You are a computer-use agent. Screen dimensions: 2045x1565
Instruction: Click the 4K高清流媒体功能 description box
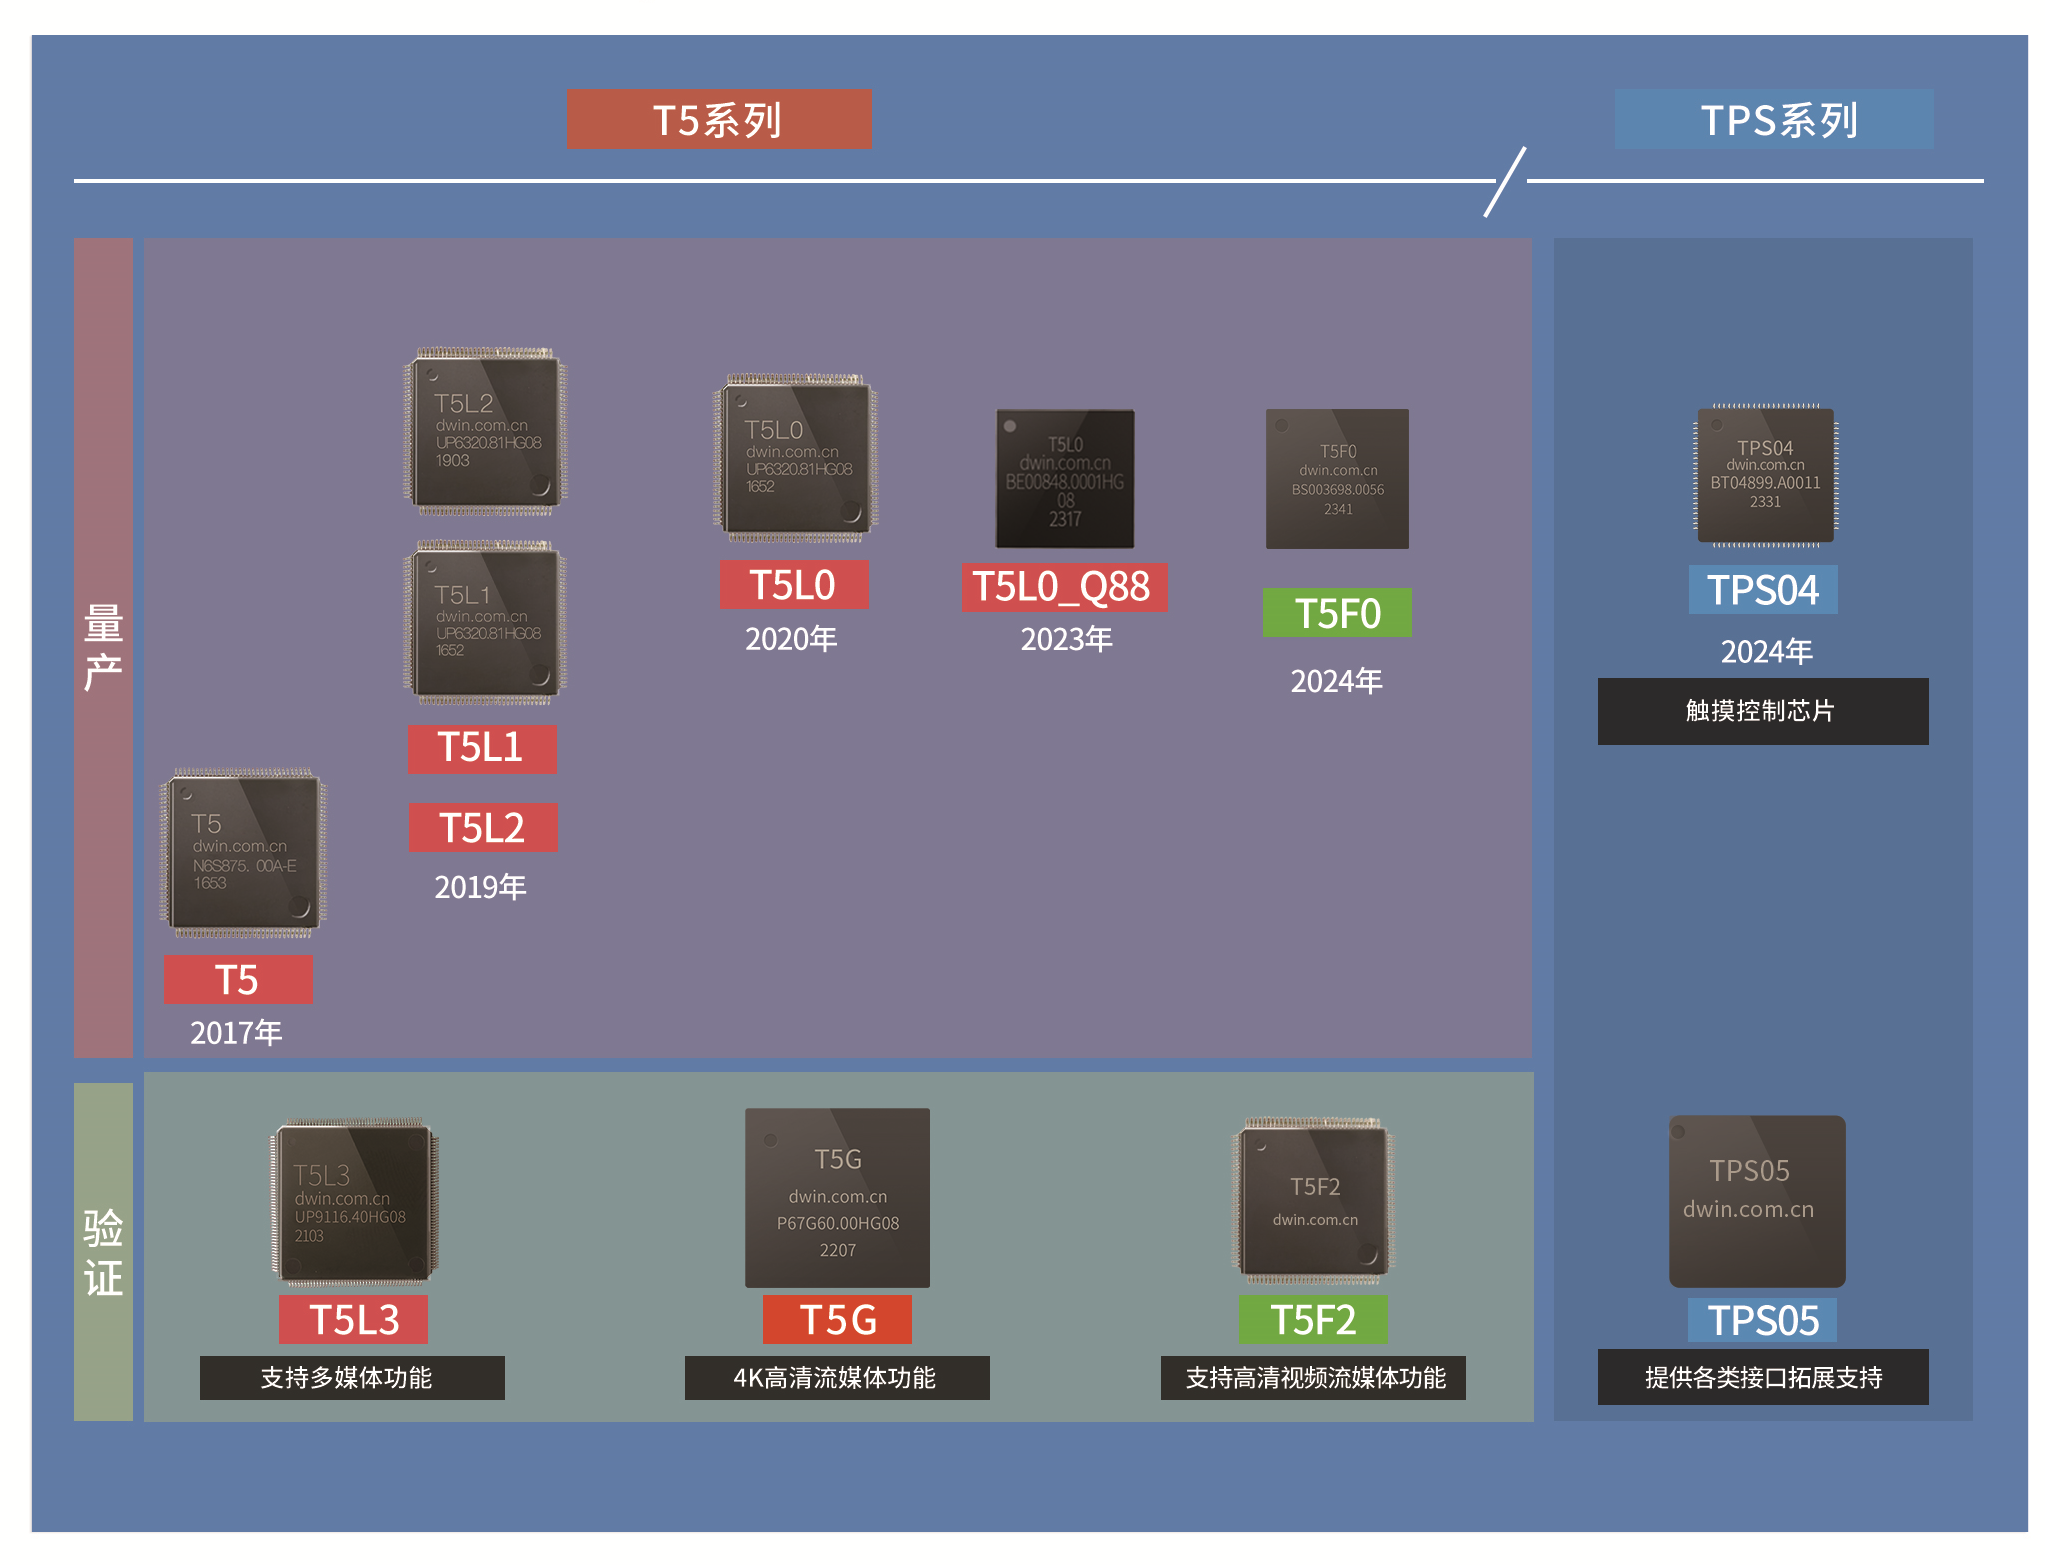coord(837,1378)
